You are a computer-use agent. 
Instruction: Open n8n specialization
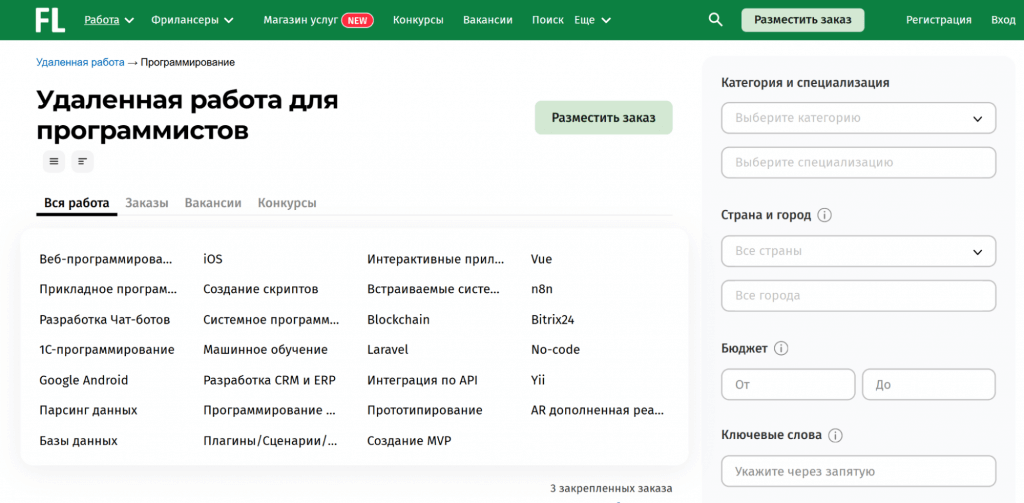pyautogui.click(x=541, y=289)
